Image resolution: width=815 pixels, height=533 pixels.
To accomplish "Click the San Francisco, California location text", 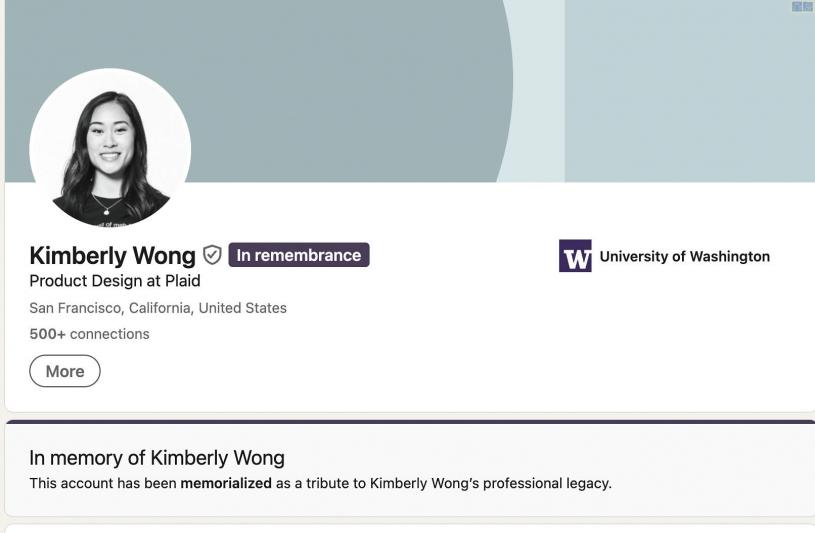I will point(158,308).
